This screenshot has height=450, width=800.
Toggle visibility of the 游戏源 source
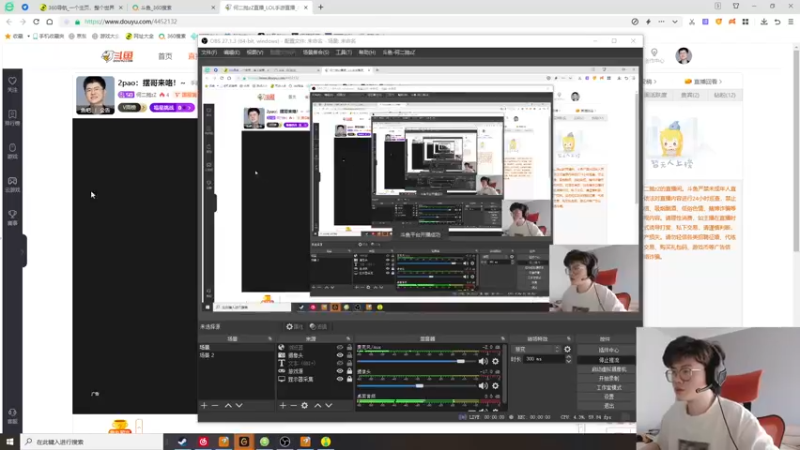(340, 371)
